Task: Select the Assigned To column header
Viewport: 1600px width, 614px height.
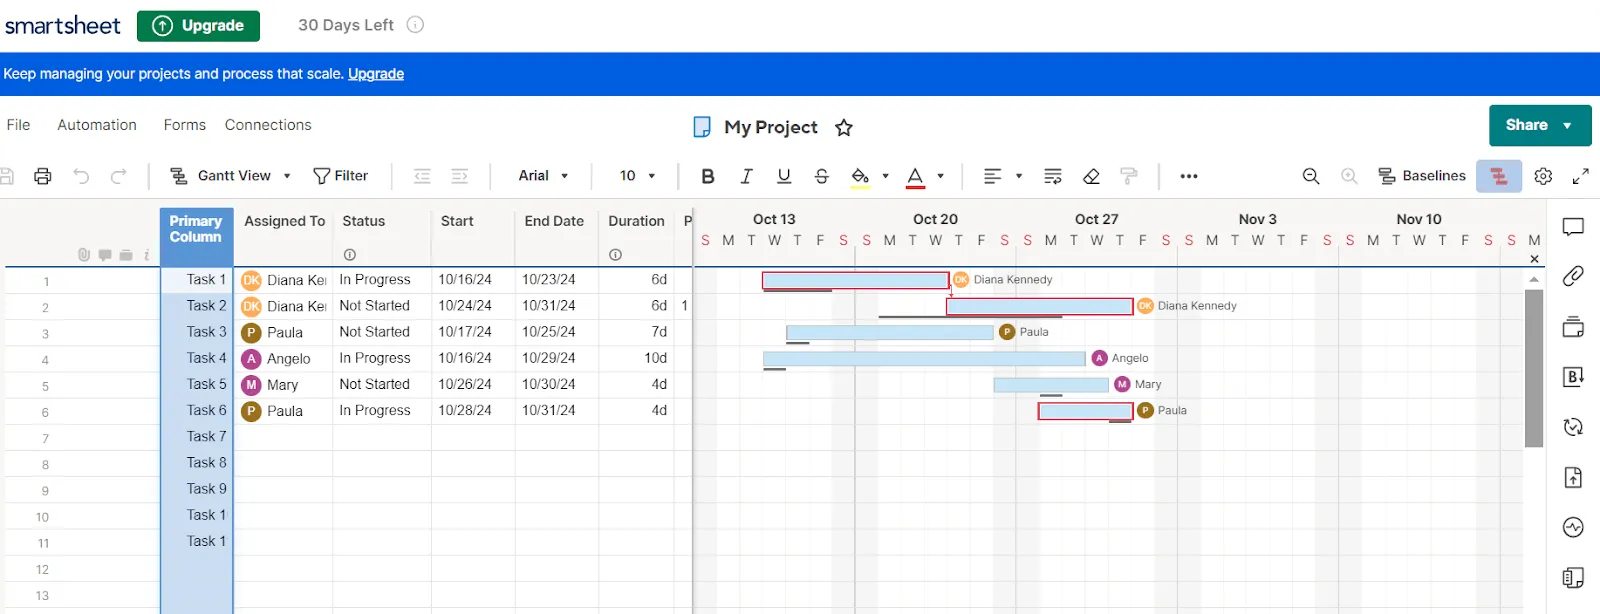Action: 285,221
